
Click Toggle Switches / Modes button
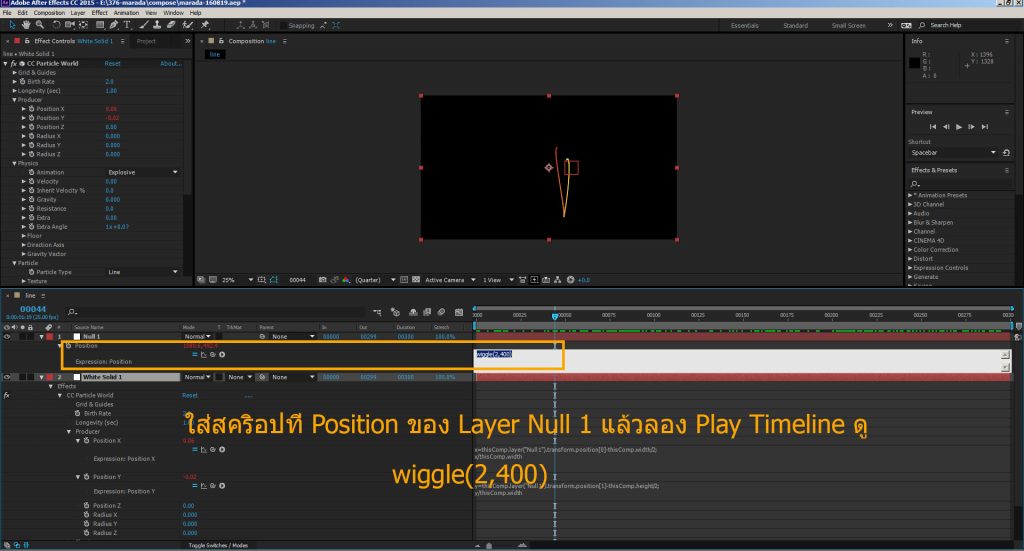point(219,545)
